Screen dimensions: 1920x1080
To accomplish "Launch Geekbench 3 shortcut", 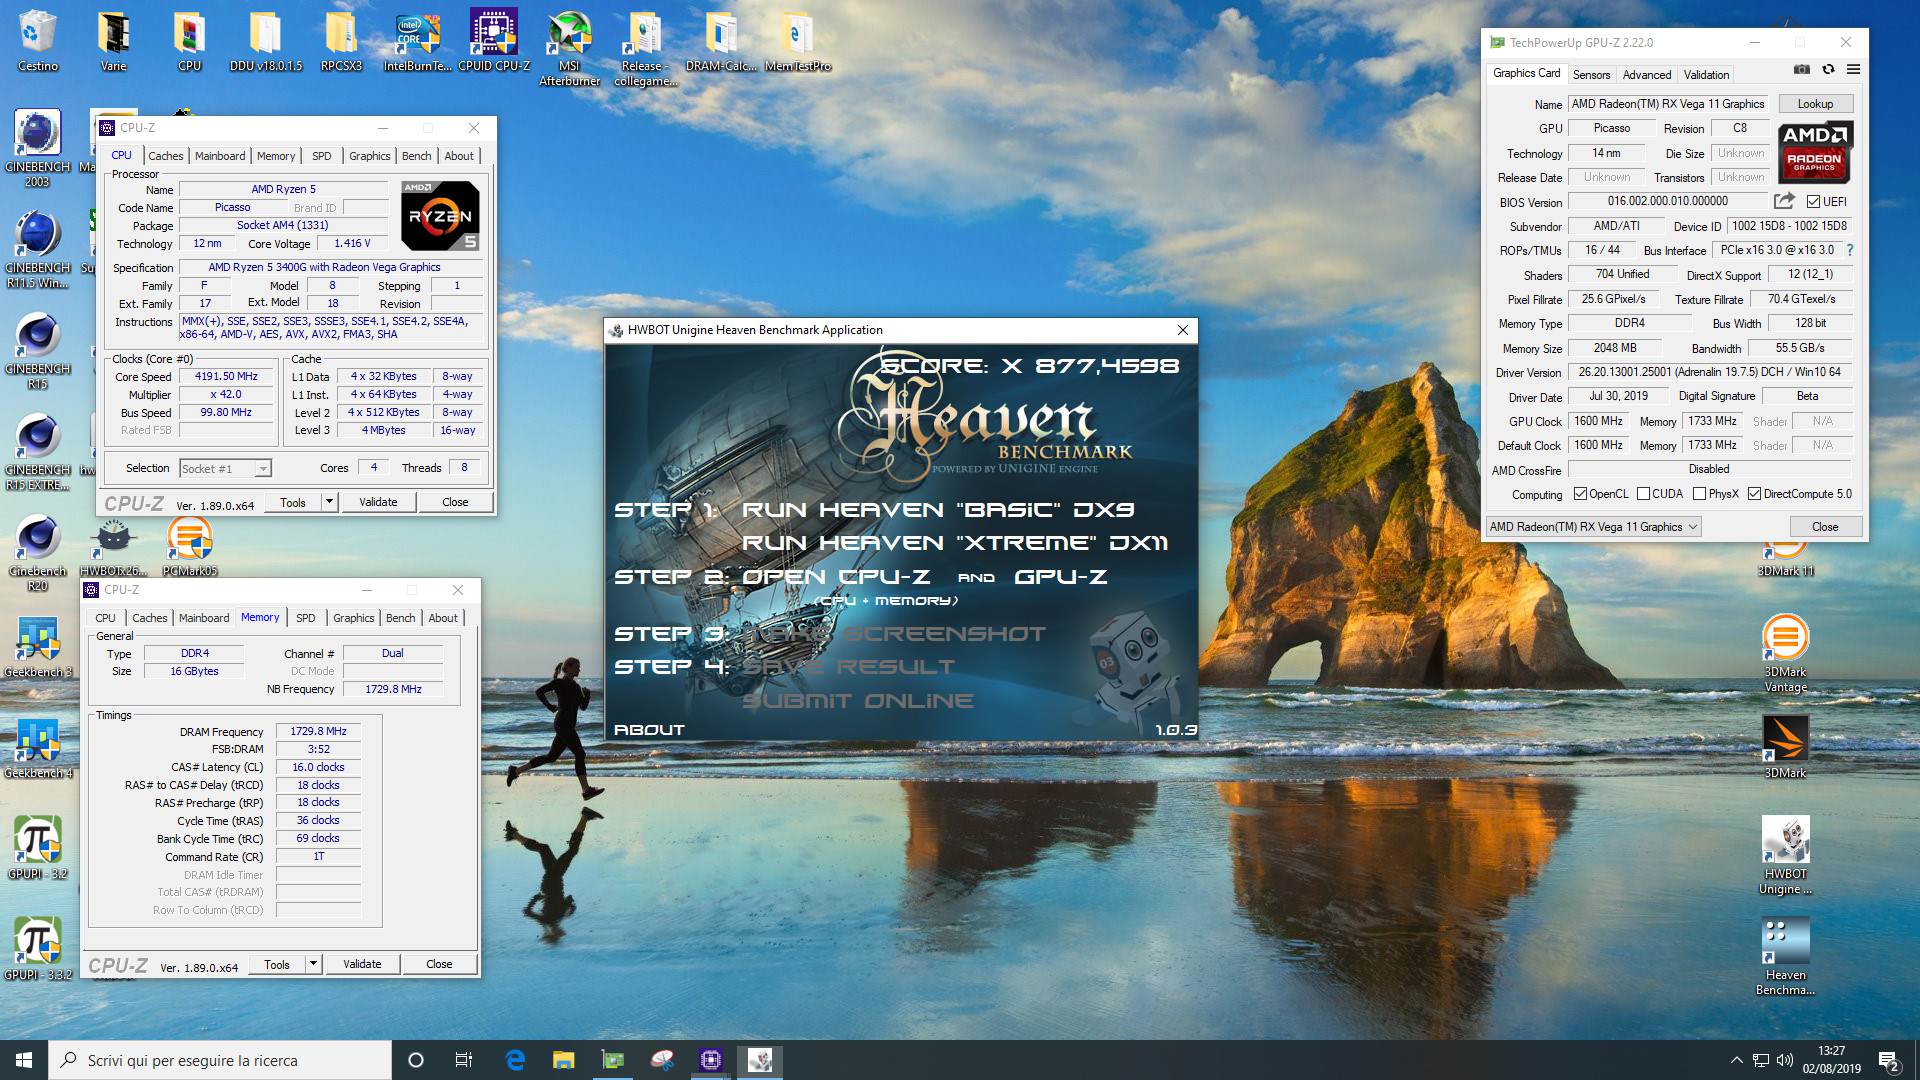I will pos(38,646).
